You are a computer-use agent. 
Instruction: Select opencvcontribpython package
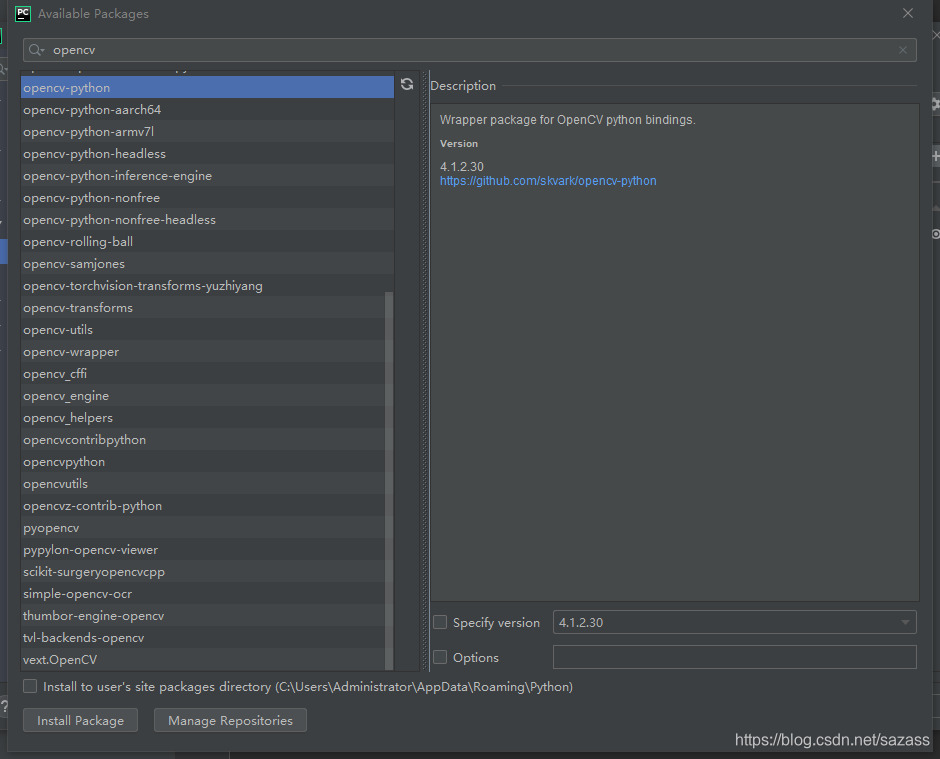coord(203,439)
